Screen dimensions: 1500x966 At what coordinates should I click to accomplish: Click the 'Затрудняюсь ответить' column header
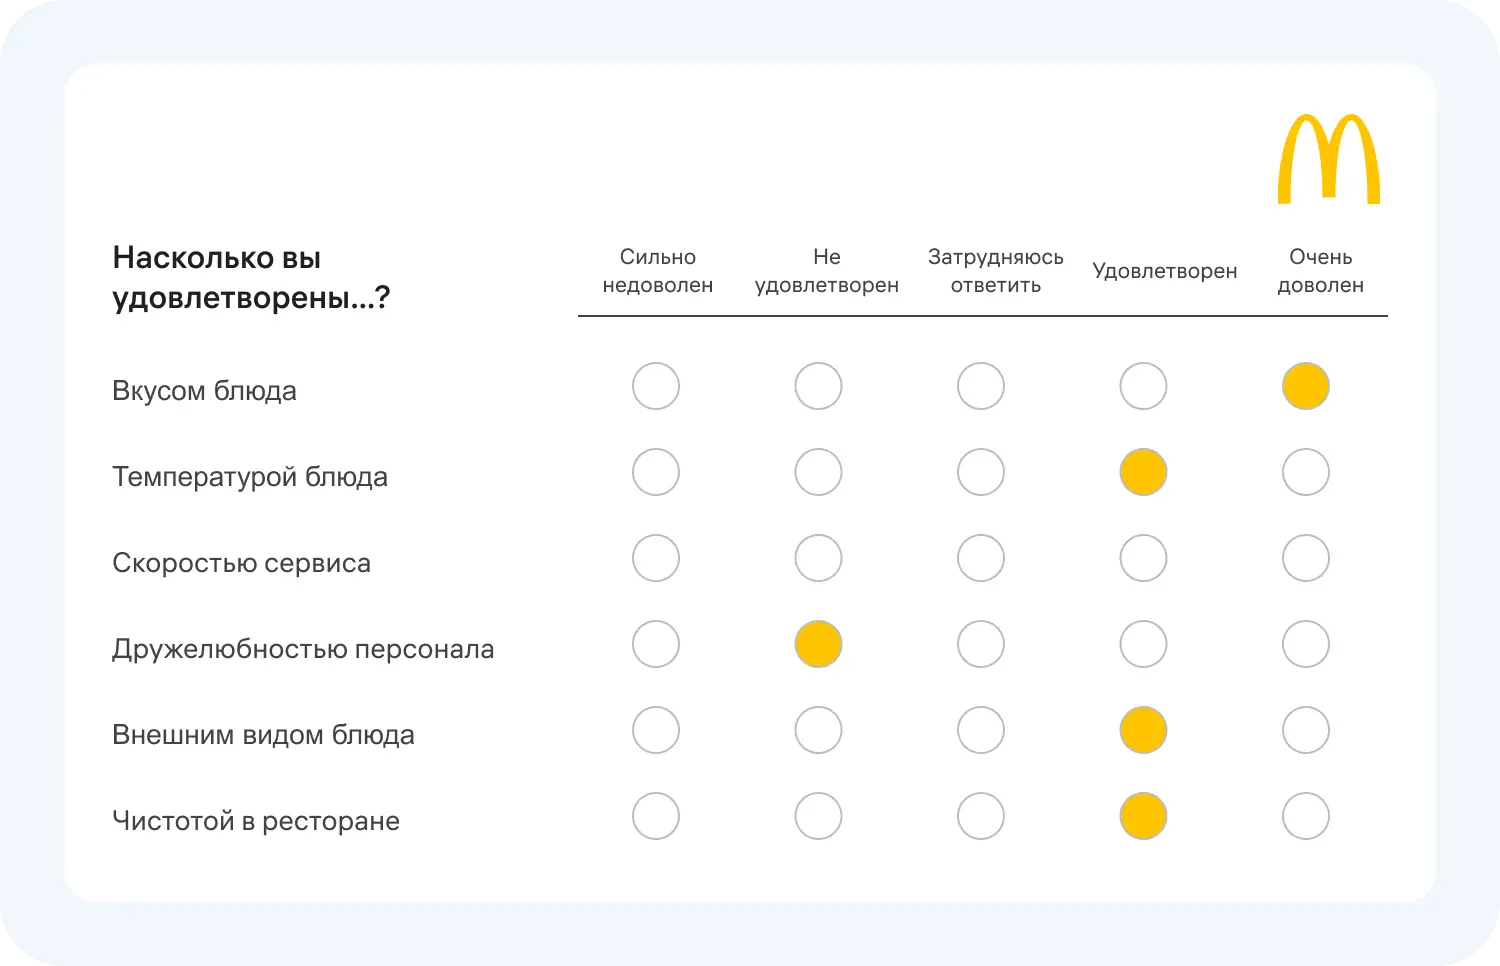995,271
